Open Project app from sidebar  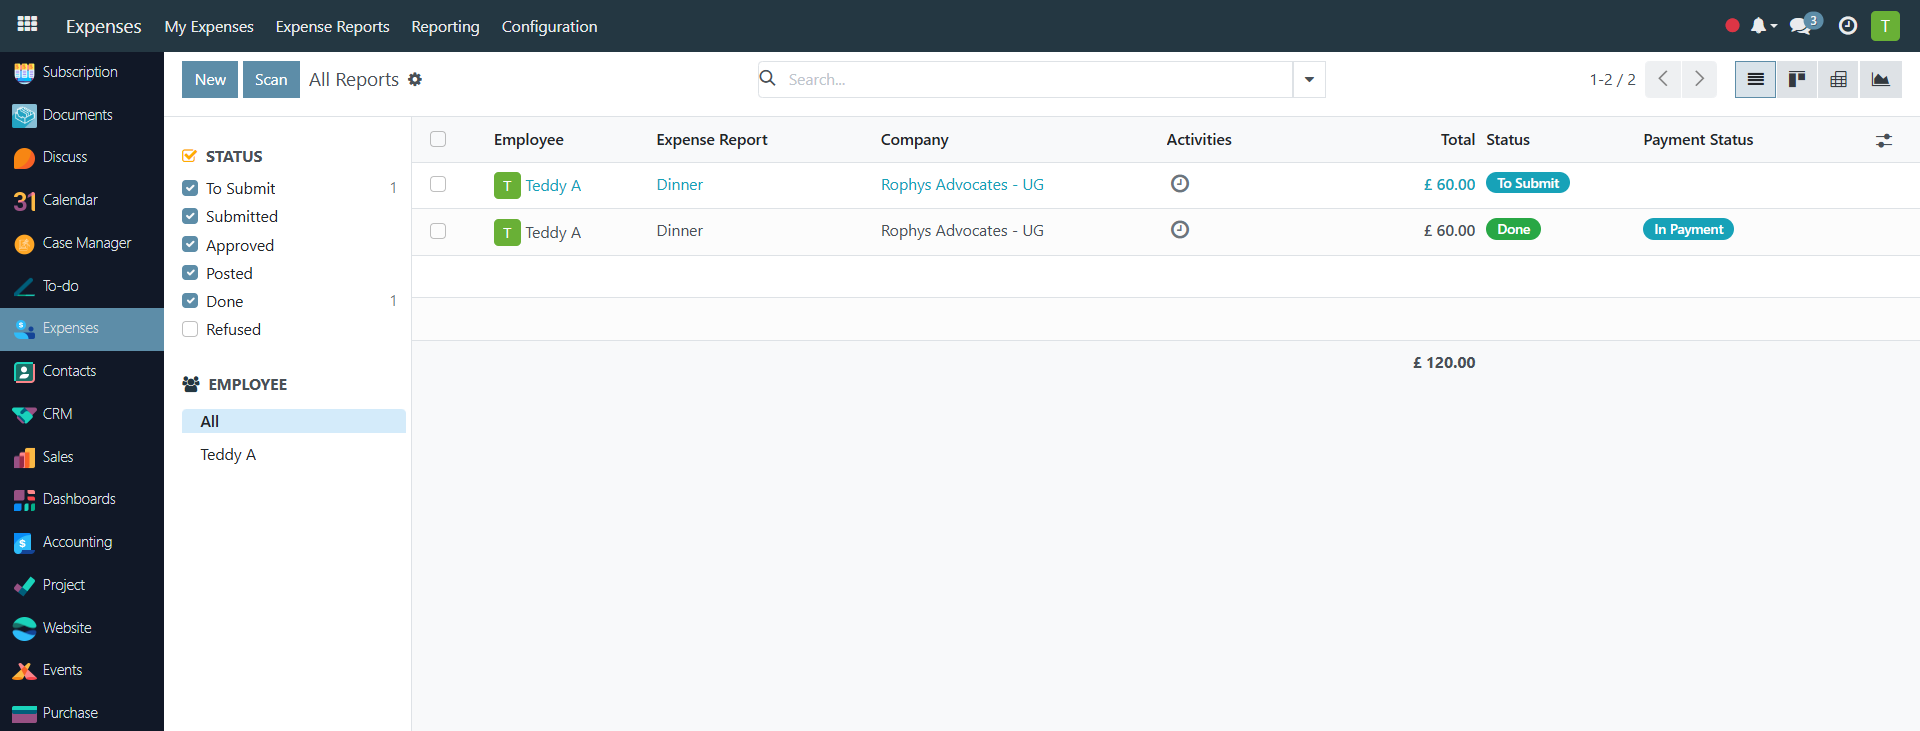point(82,585)
